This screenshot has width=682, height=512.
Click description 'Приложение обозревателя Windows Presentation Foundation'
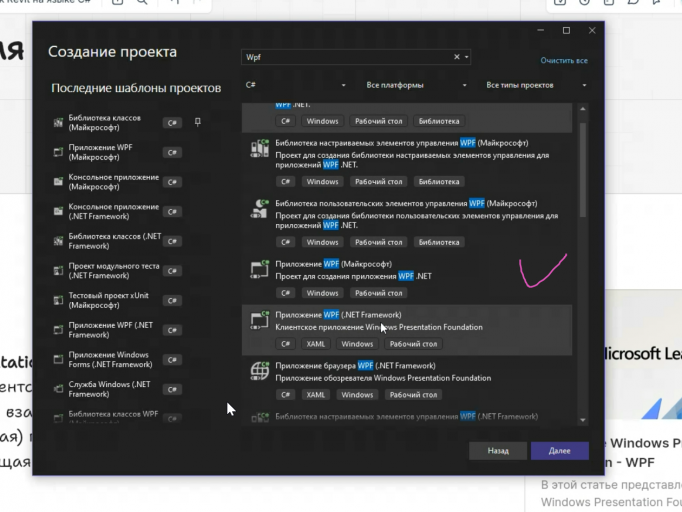tap(383, 378)
